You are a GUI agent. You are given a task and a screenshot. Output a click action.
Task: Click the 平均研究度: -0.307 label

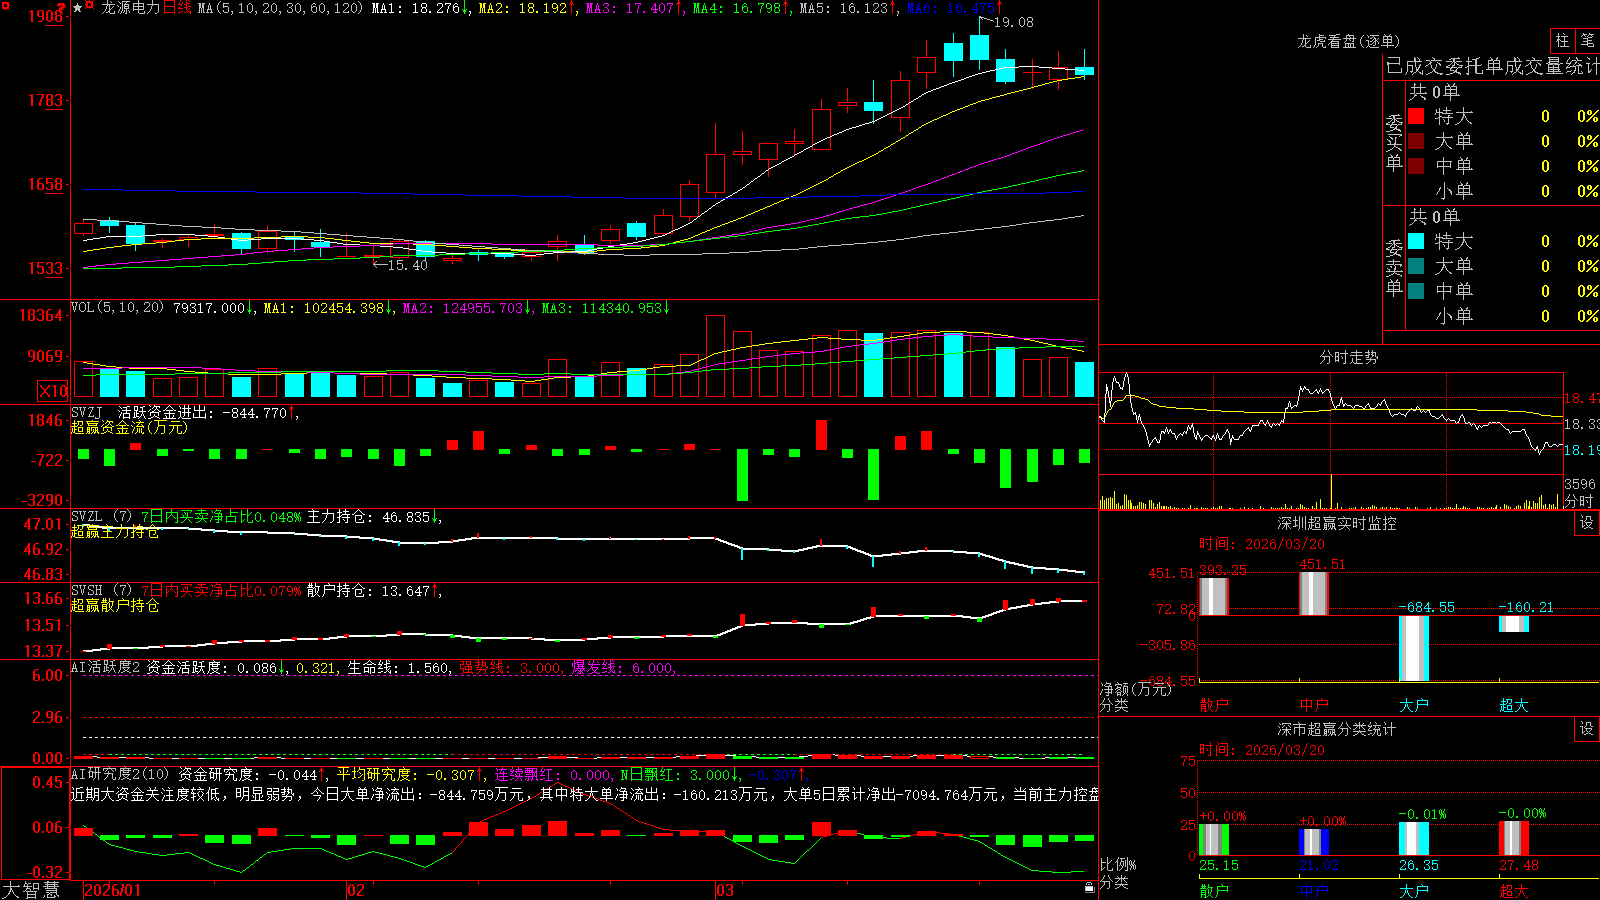tap(405, 774)
